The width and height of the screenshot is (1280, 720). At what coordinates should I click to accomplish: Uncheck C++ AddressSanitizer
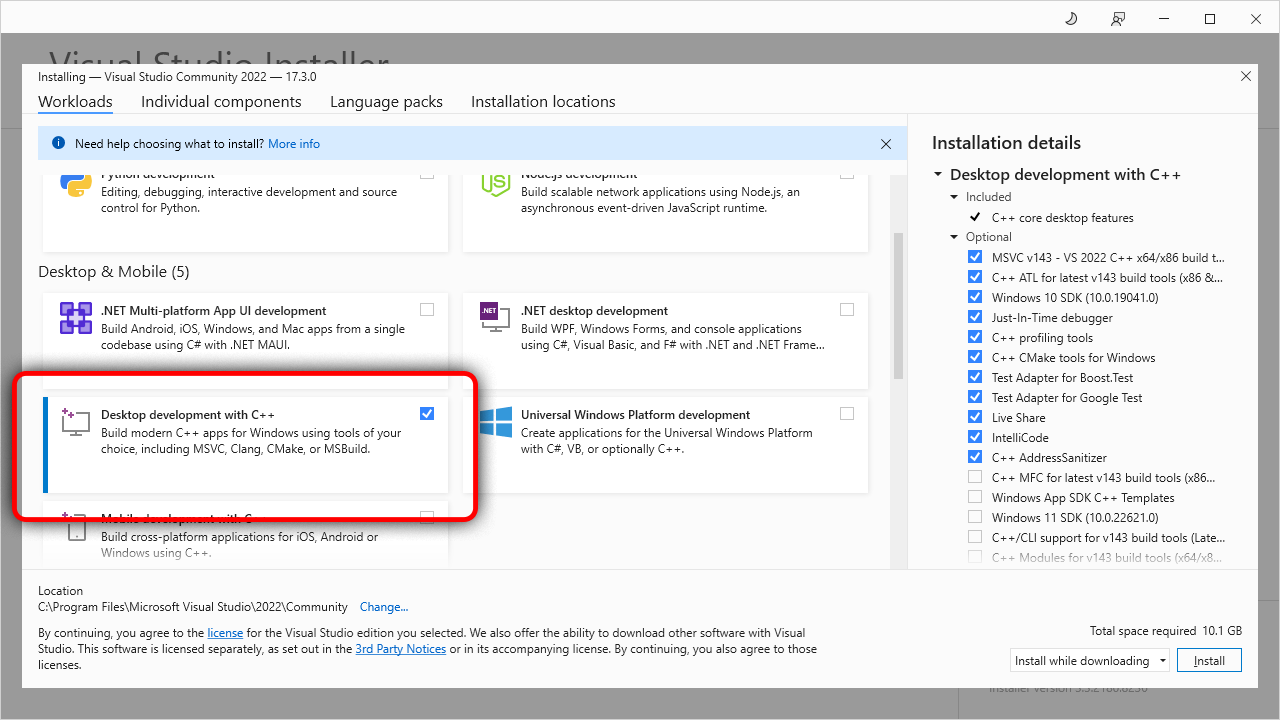(975, 457)
